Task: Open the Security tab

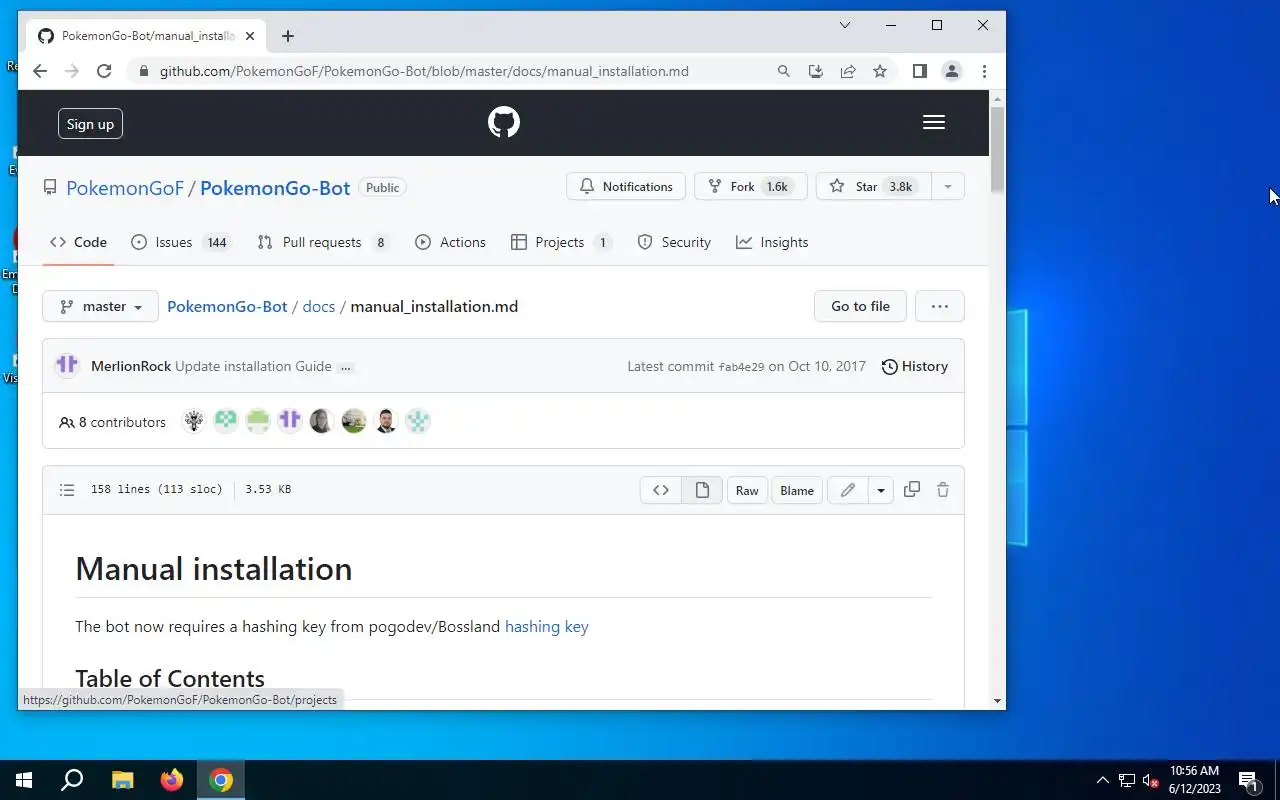Action: [x=674, y=242]
